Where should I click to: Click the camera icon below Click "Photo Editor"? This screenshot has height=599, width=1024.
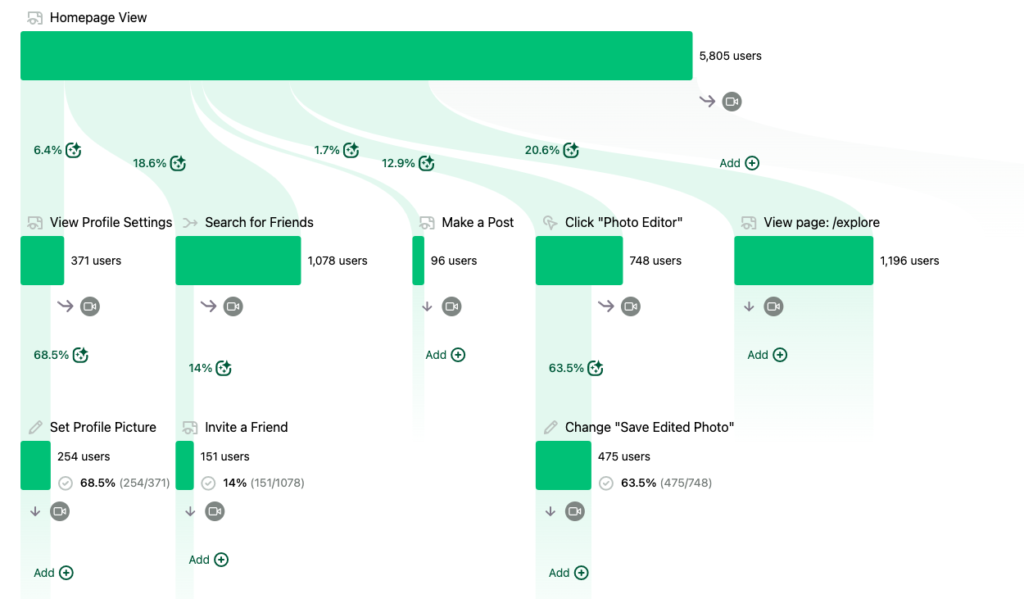(x=629, y=306)
